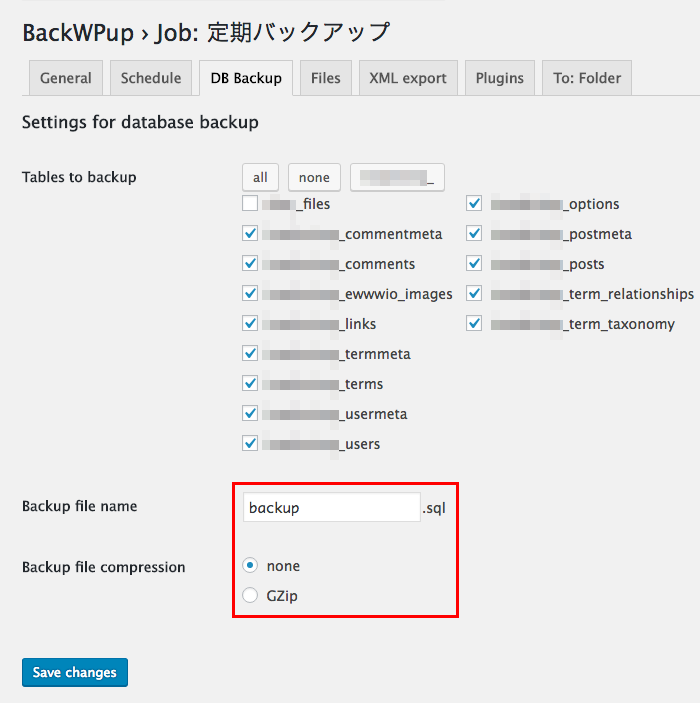This screenshot has width=700, height=703.
Task: Toggle the _terms table checkbox
Action: pos(250,383)
